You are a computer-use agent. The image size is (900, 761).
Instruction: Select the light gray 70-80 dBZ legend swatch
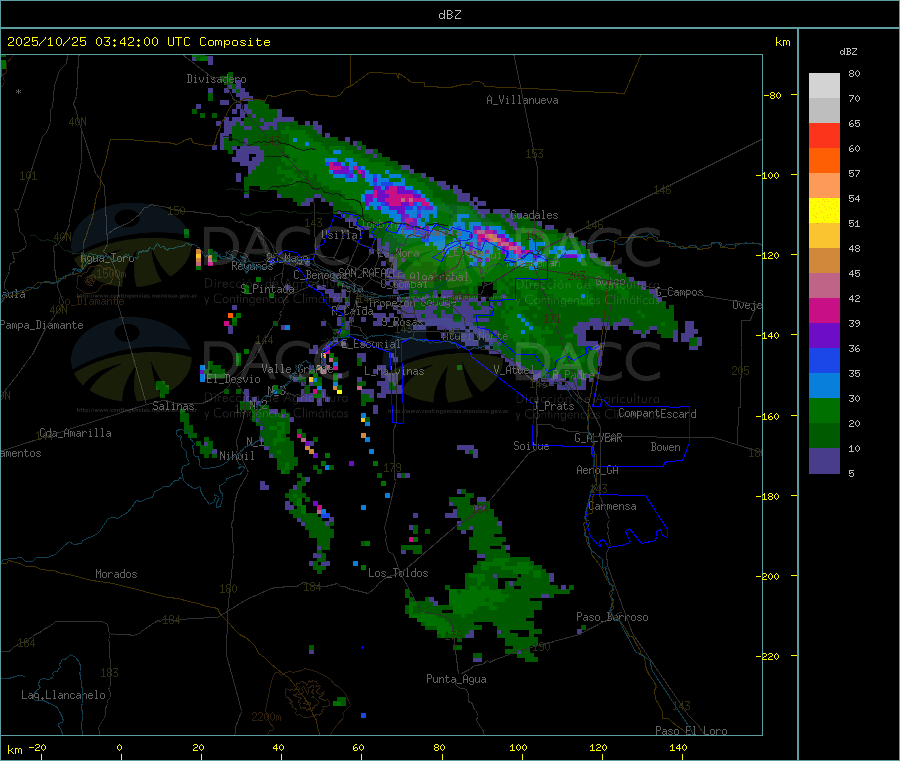coord(824,86)
